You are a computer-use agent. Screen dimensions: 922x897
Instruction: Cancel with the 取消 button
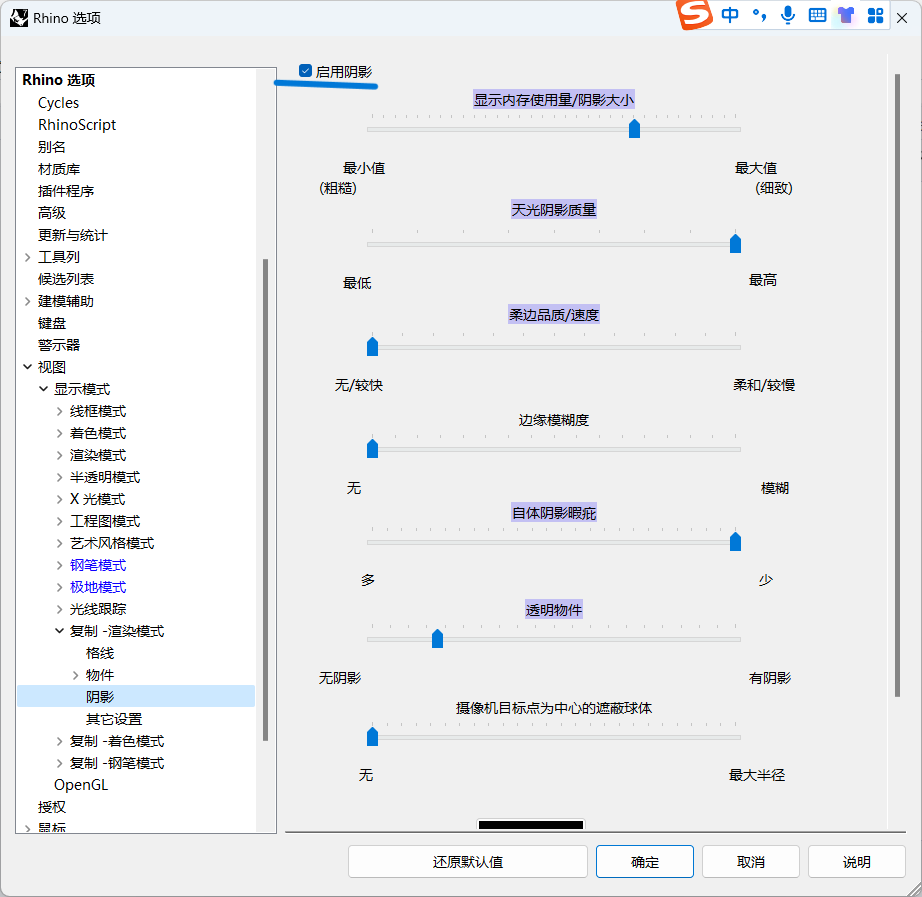pyautogui.click(x=750, y=862)
